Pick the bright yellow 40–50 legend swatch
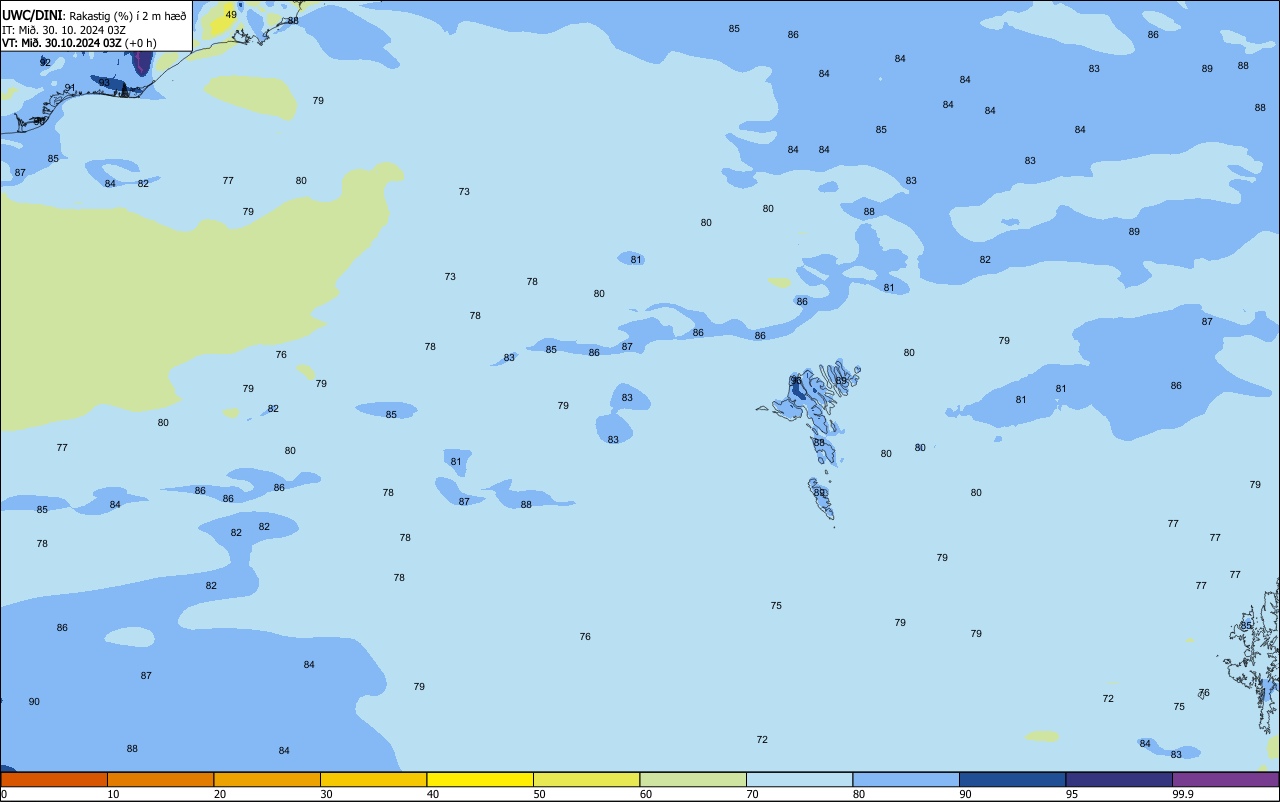 pyautogui.click(x=480, y=779)
